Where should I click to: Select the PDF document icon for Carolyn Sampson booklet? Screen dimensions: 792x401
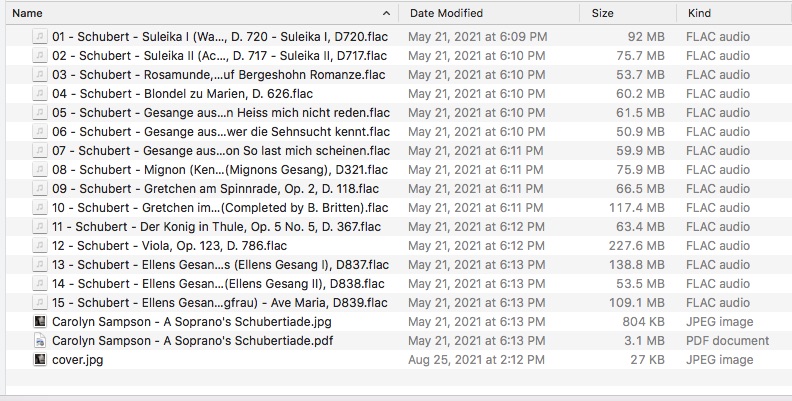[39, 341]
